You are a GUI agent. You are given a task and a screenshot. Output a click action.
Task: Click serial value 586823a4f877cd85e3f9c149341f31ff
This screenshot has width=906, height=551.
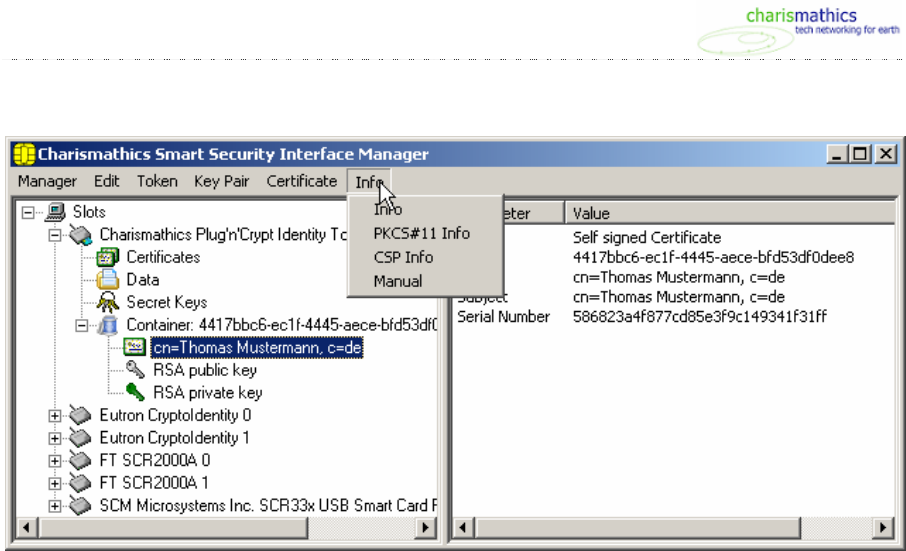coord(699,317)
